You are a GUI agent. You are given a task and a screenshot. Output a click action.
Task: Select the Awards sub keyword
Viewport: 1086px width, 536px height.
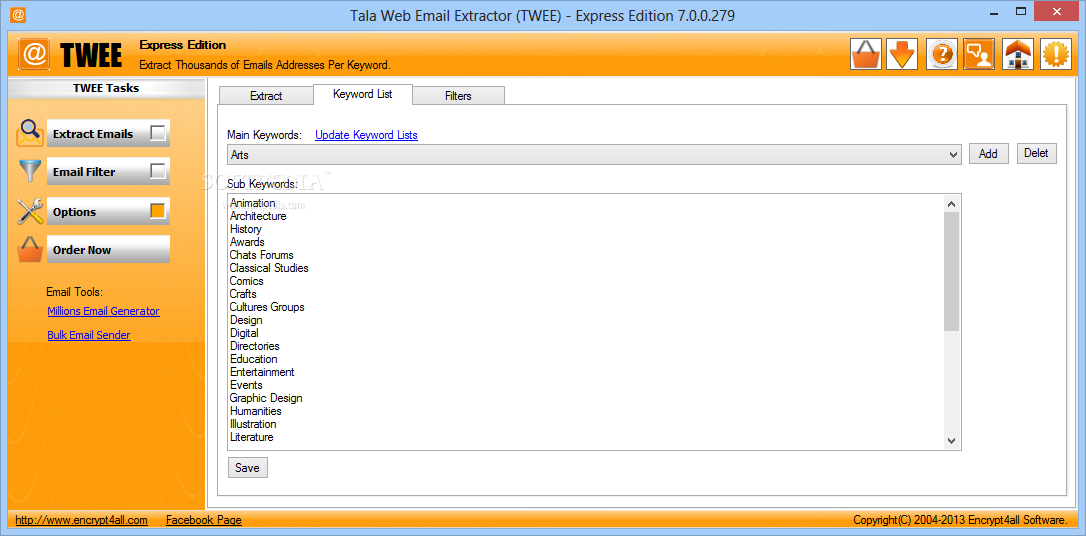[x=247, y=242]
